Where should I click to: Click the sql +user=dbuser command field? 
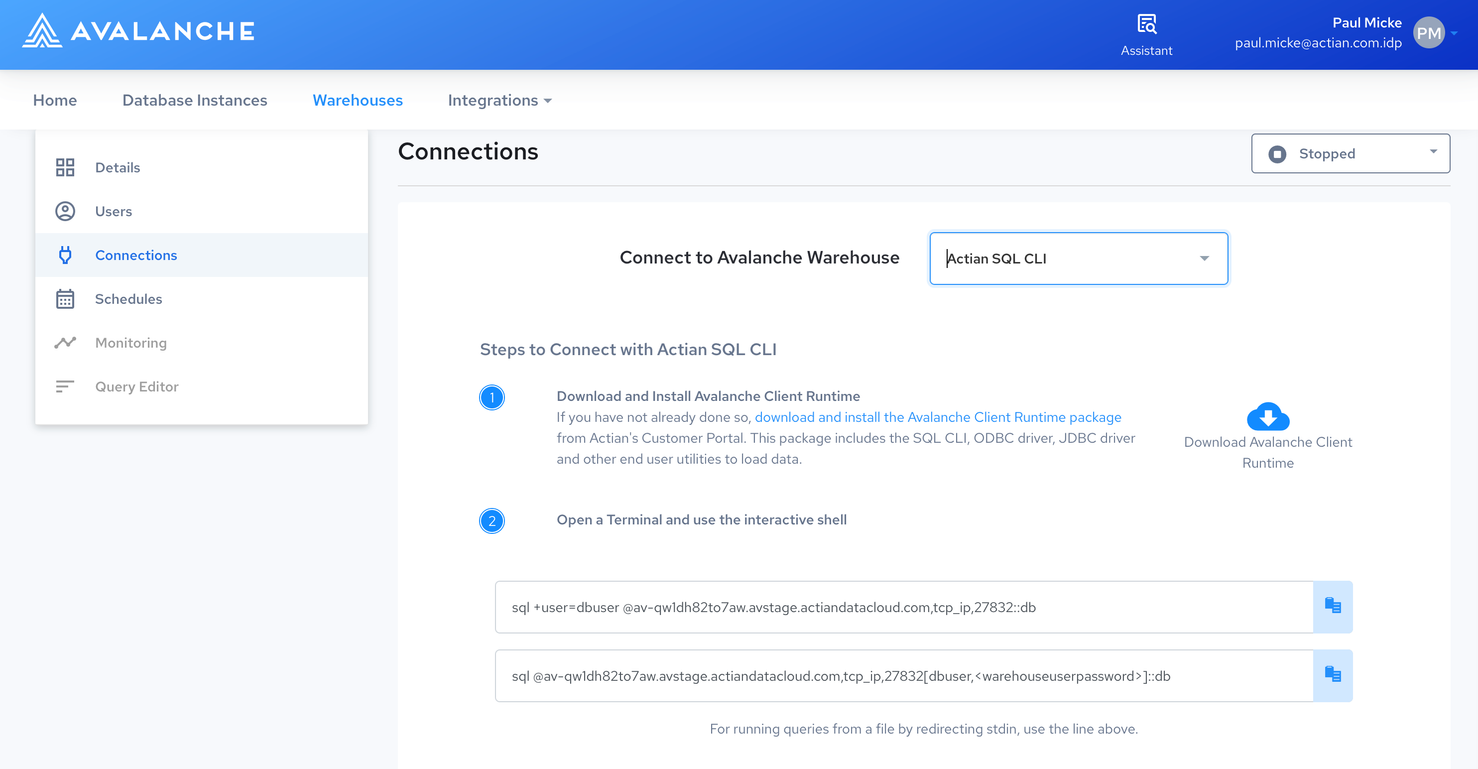[x=904, y=607]
